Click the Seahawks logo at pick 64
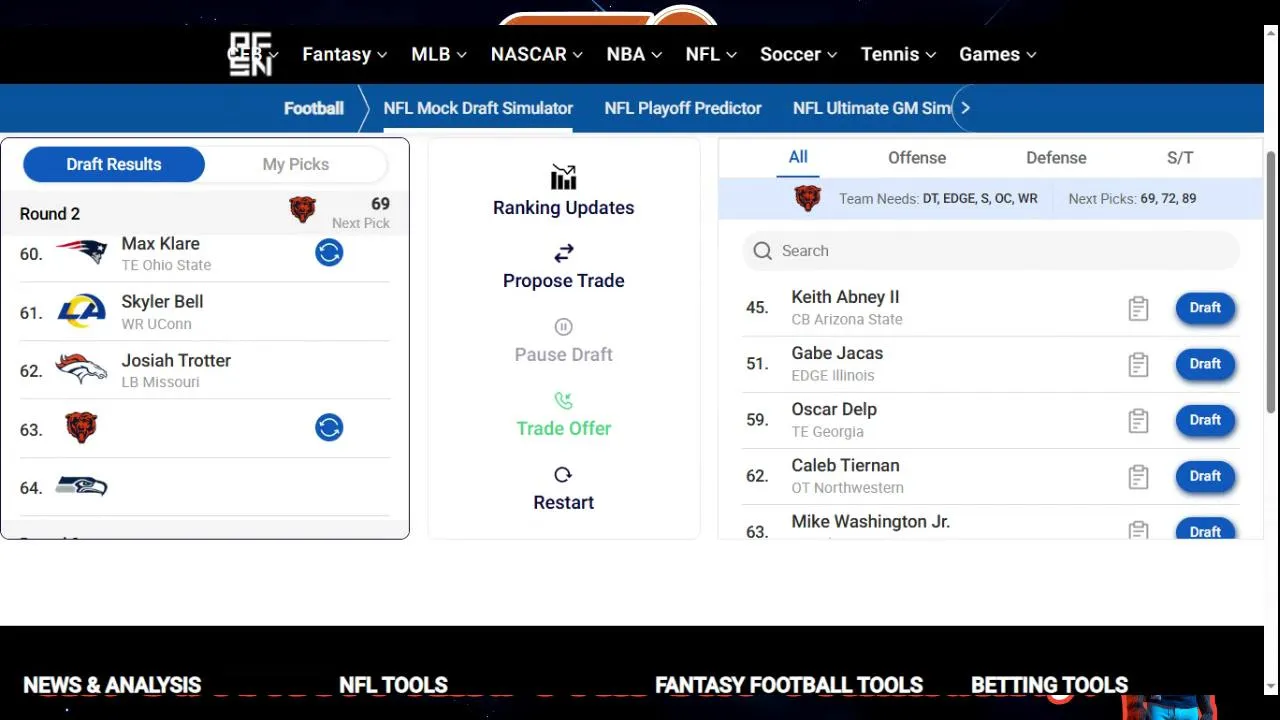Image resolution: width=1280 pixels, height=720 pixels. [x=81, y=487]
